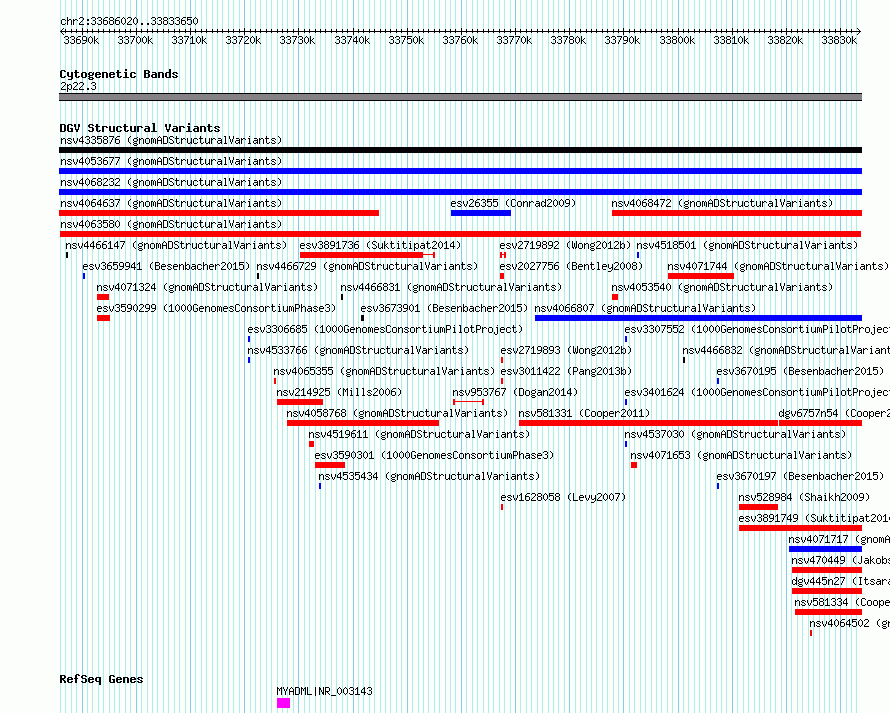The height and width of the screenshot is (713, 890).
Task: Open esv2719892 (Wong2012b) label
Action: click(565, 245)
